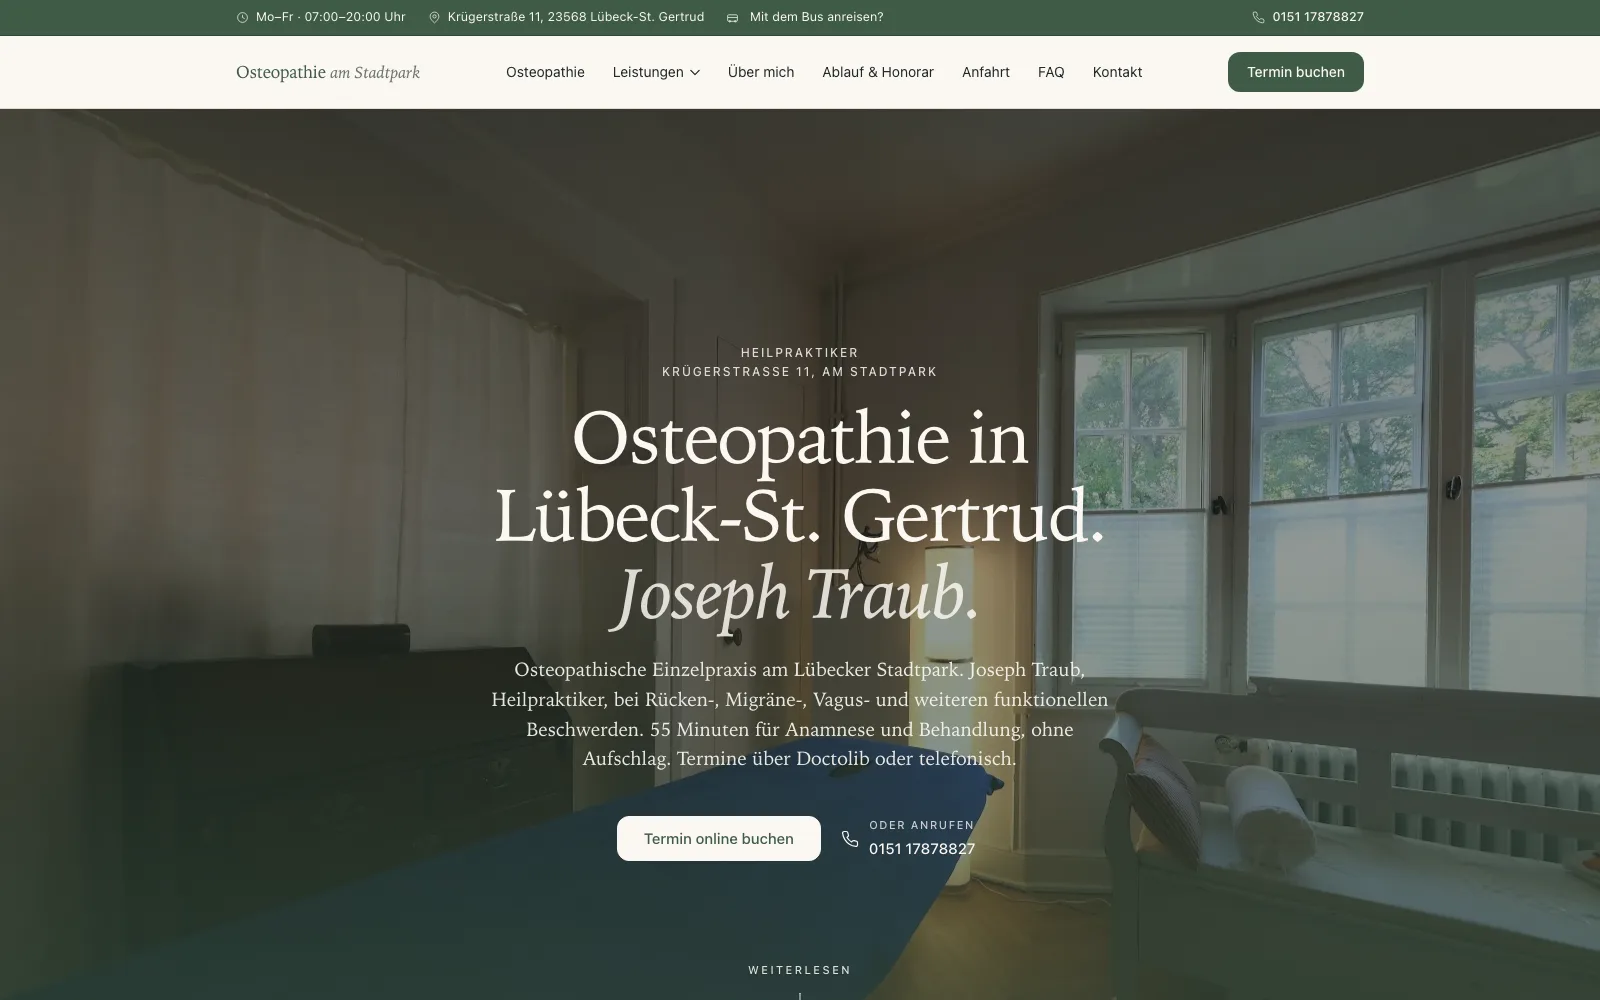Image resolution: width=1600 pixels, height=1000 pixels.
Task: Click the map pin icon in top bar
Action: click(x=434, y=17)
